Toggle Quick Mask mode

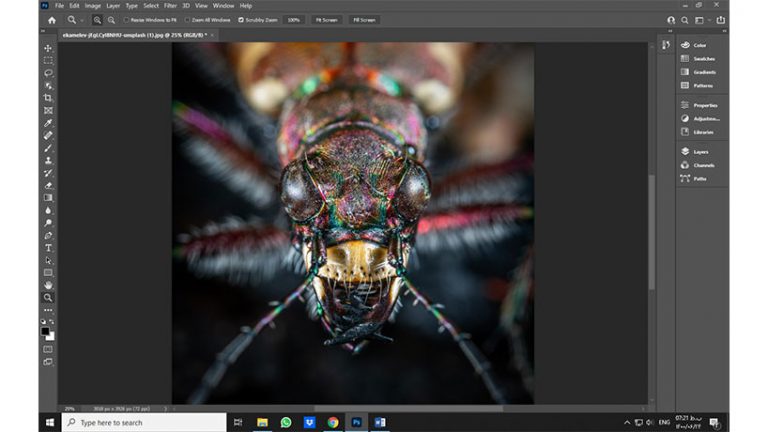coord(48,350)
